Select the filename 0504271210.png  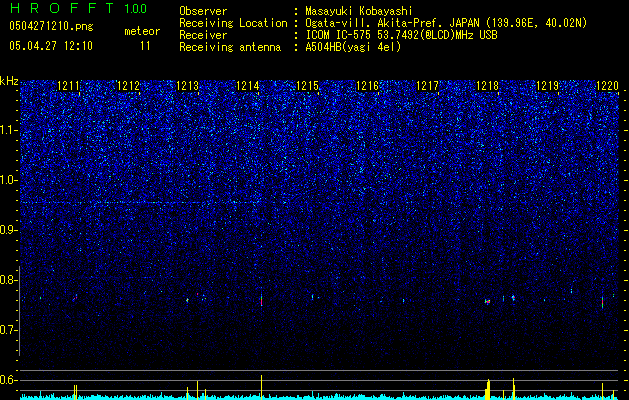(51, 26)
